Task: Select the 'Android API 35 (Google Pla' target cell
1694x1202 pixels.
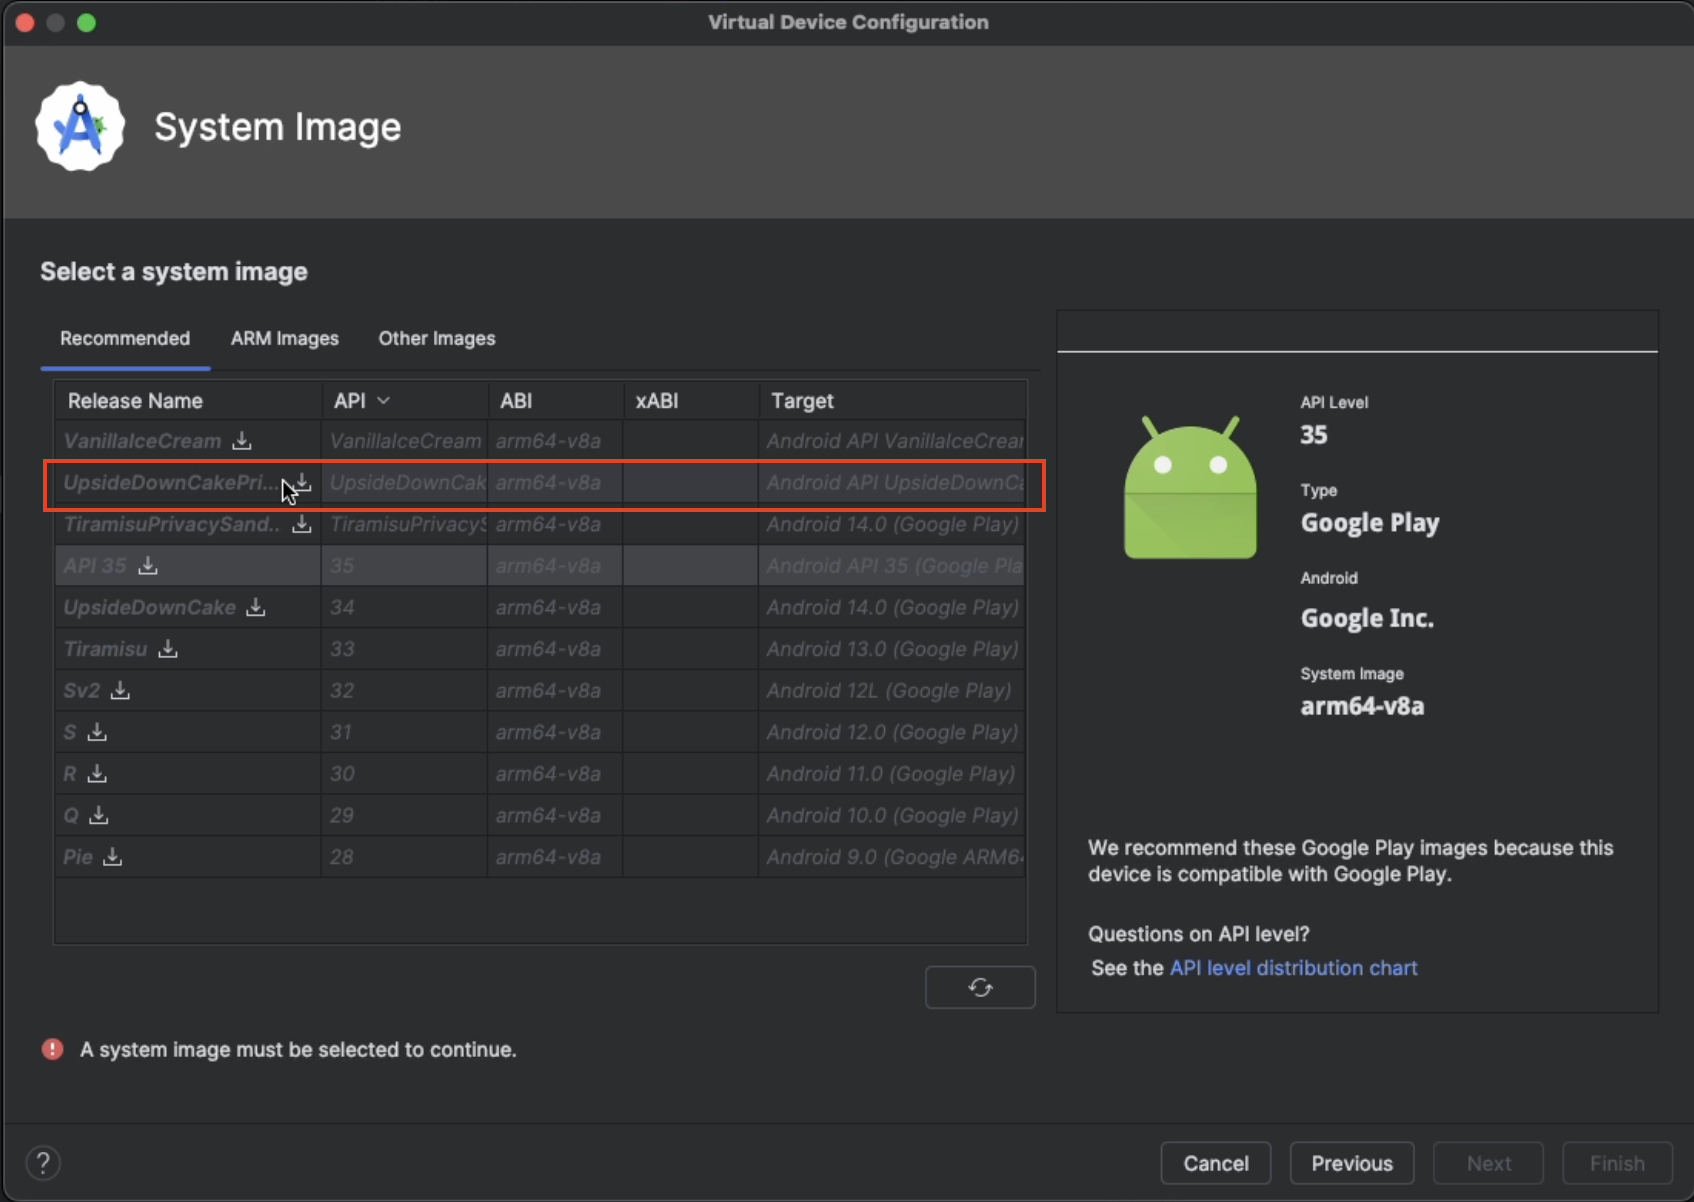Action: pos(892,566)
